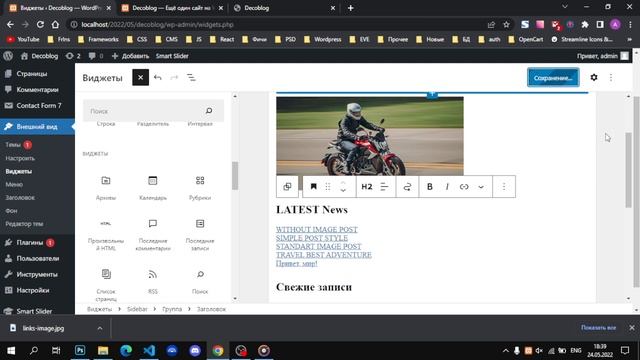This screenshot has width=640, height=360.
Task: Open Smart Slider in admin bar
Action: 172,56
